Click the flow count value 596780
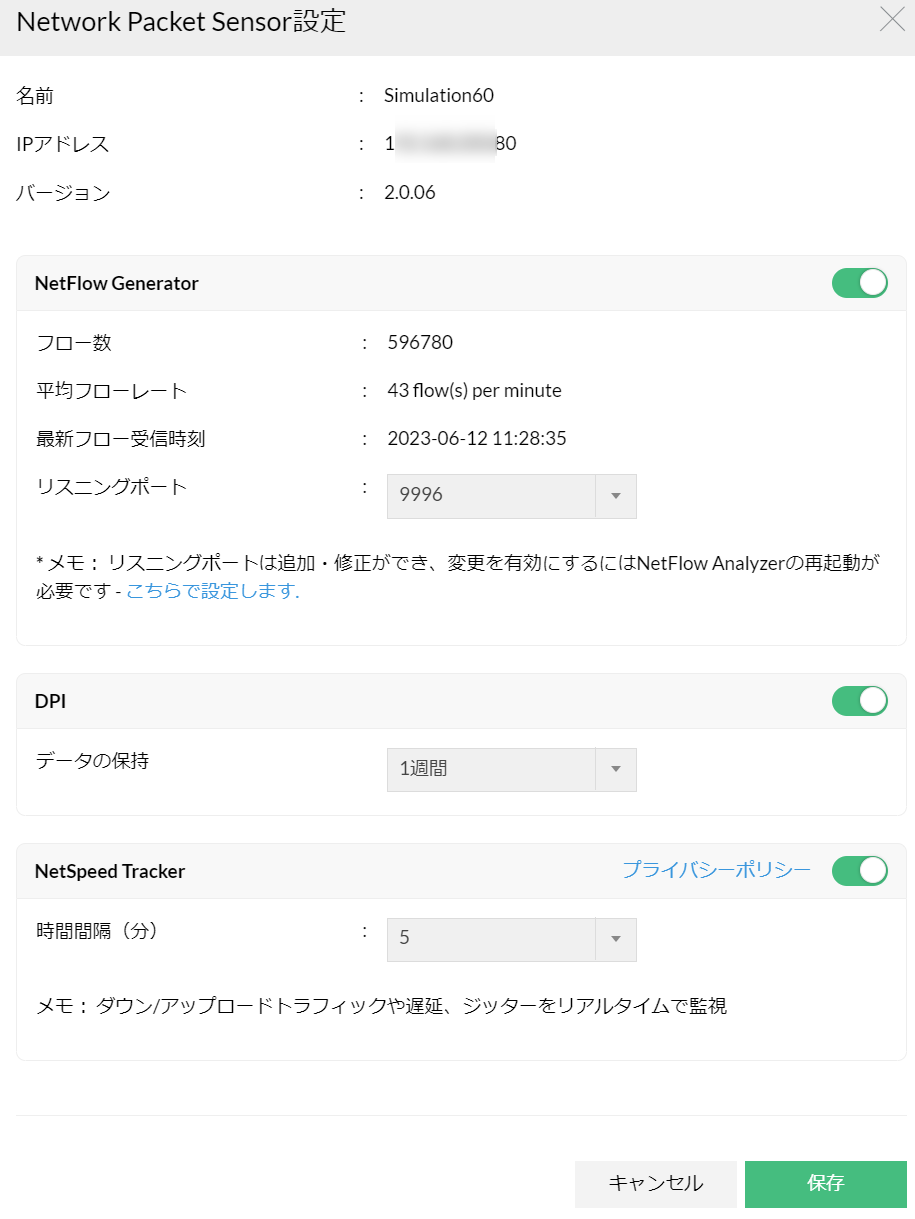Image resolution: width=915 pixels, height=1219 pixels. 420,343
